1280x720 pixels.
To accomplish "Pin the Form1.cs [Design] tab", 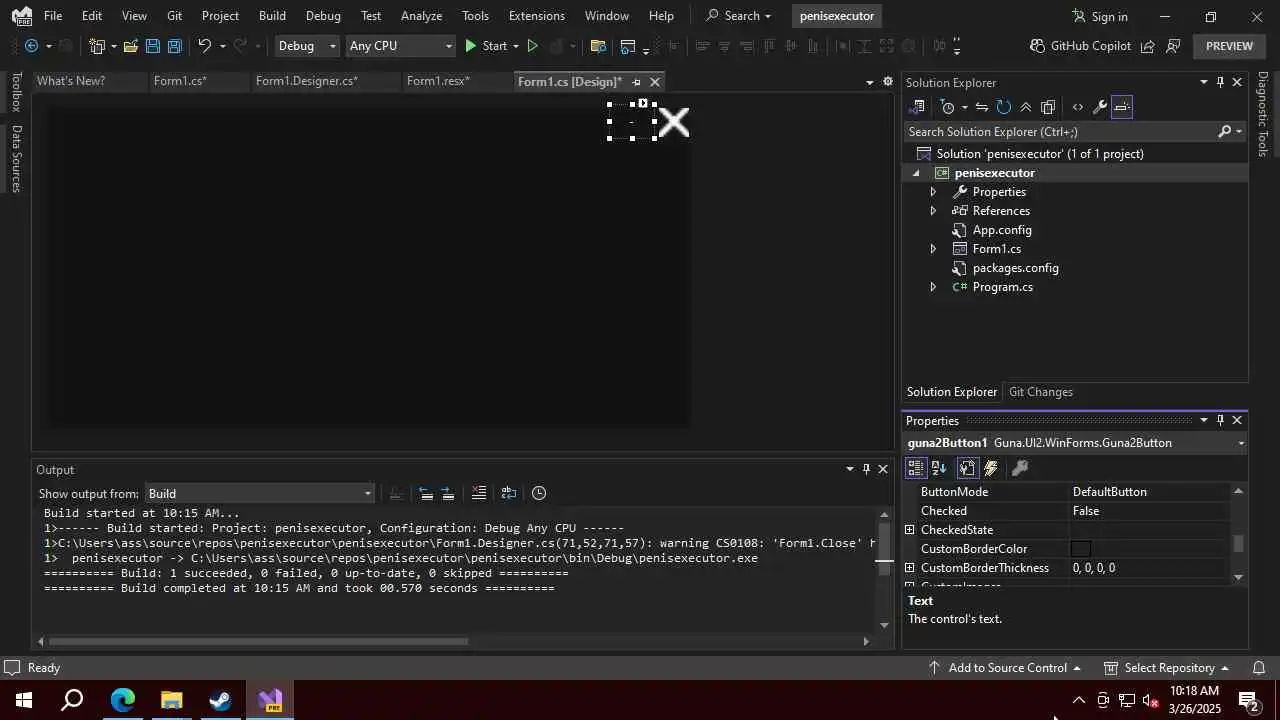I will click(x=636, y=82).
